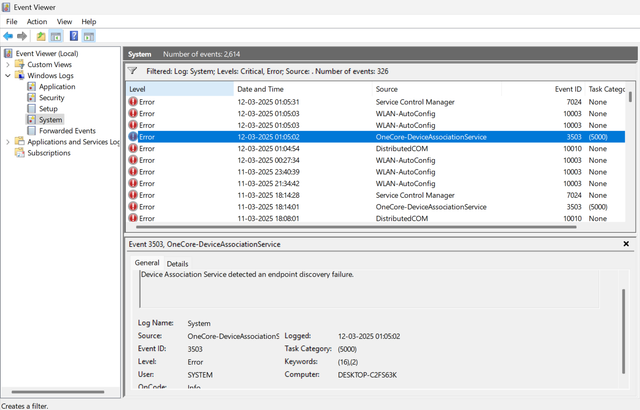Sort by the Level column header
The height and width of the screenshot is (410, 640).
[x=180, y=89]
